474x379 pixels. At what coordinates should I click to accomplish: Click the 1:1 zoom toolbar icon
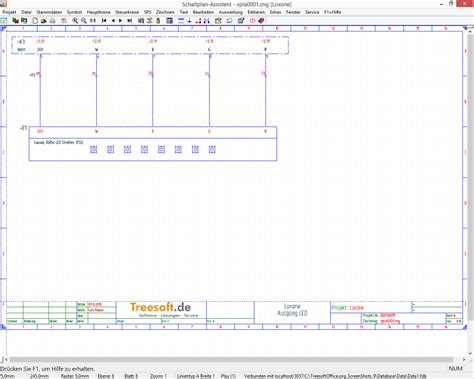93,21
